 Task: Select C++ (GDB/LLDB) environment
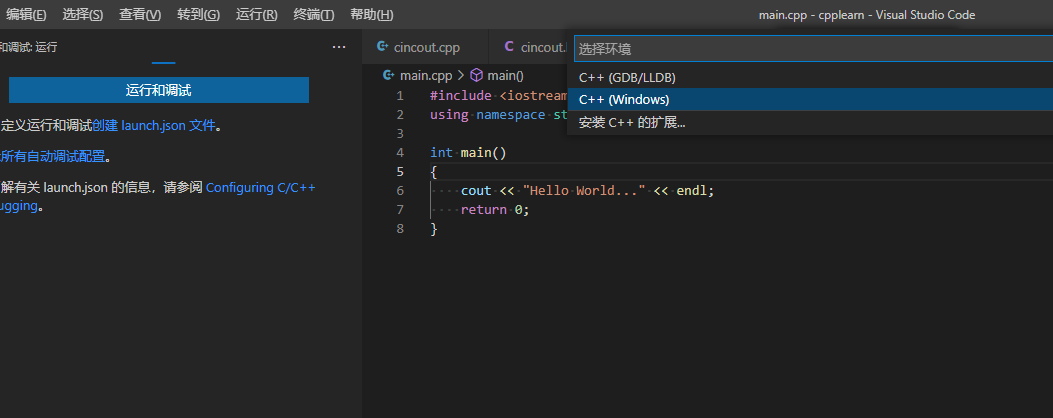(810, 77)
